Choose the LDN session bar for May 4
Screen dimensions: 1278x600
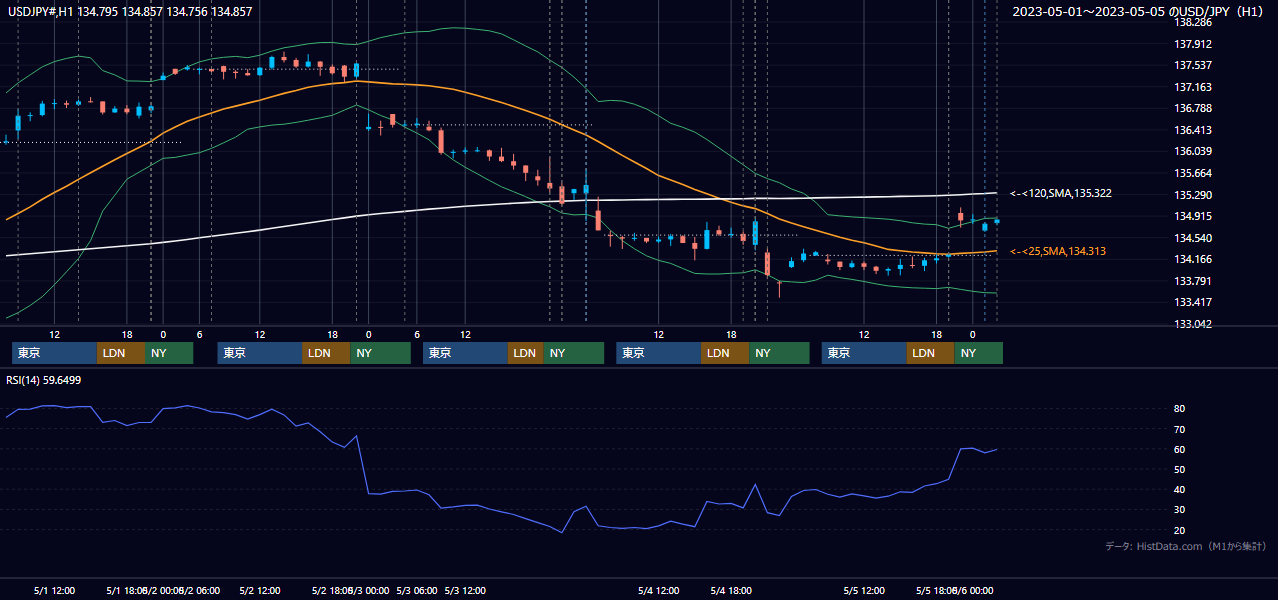pyautogui.click(x=725, y=353)
